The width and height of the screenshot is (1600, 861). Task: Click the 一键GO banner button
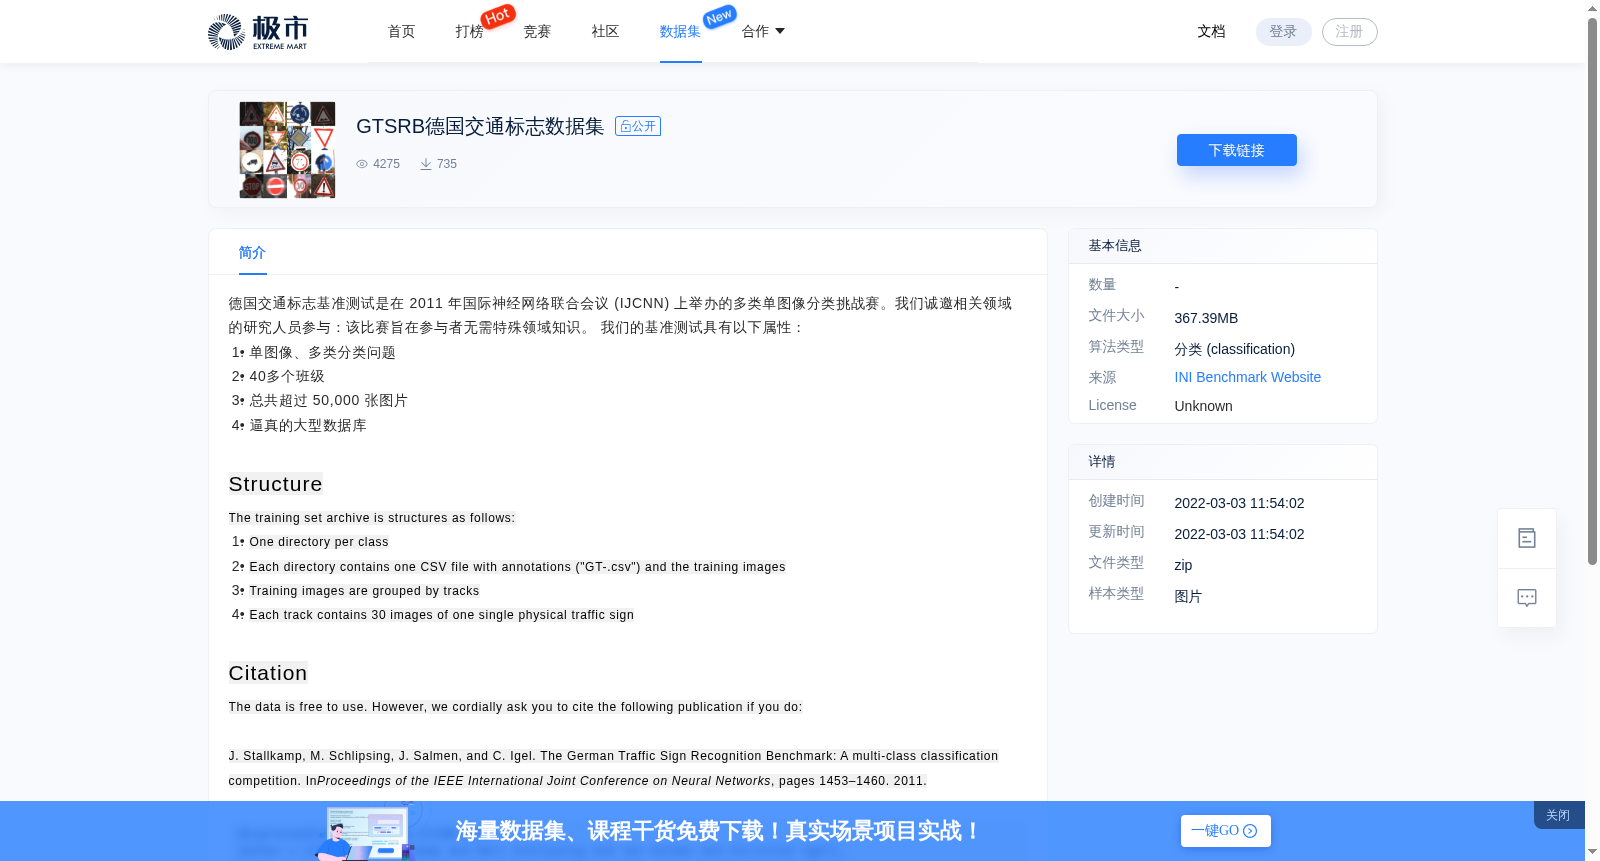(x=1225, y=831)
